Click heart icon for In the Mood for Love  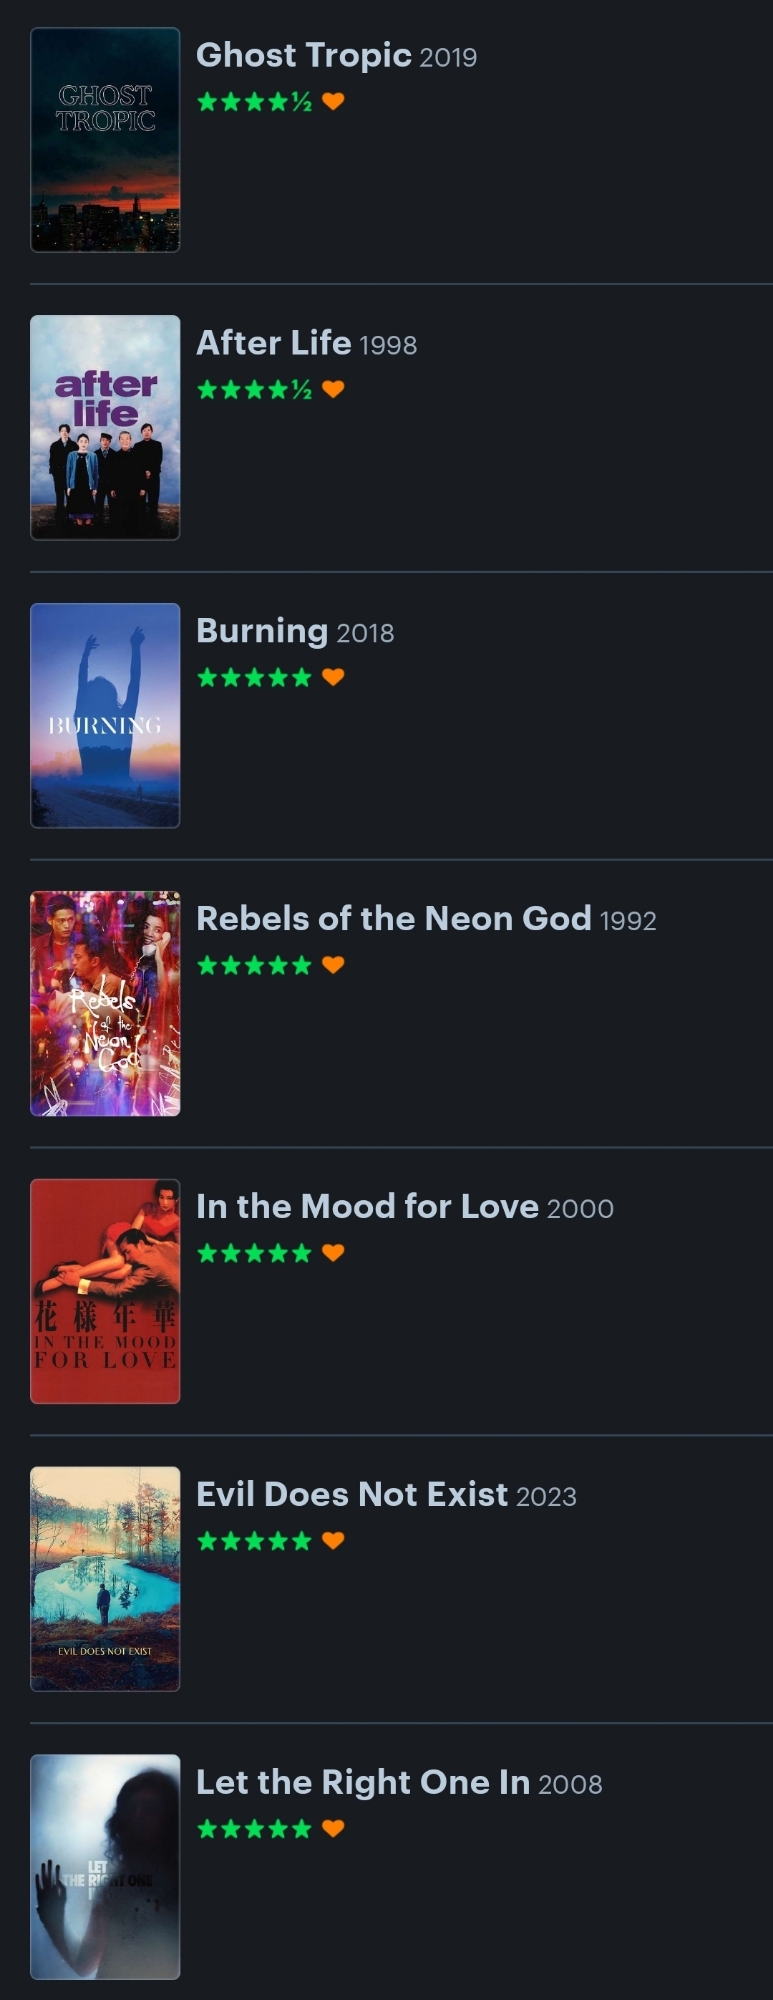tap(333, 1253)
